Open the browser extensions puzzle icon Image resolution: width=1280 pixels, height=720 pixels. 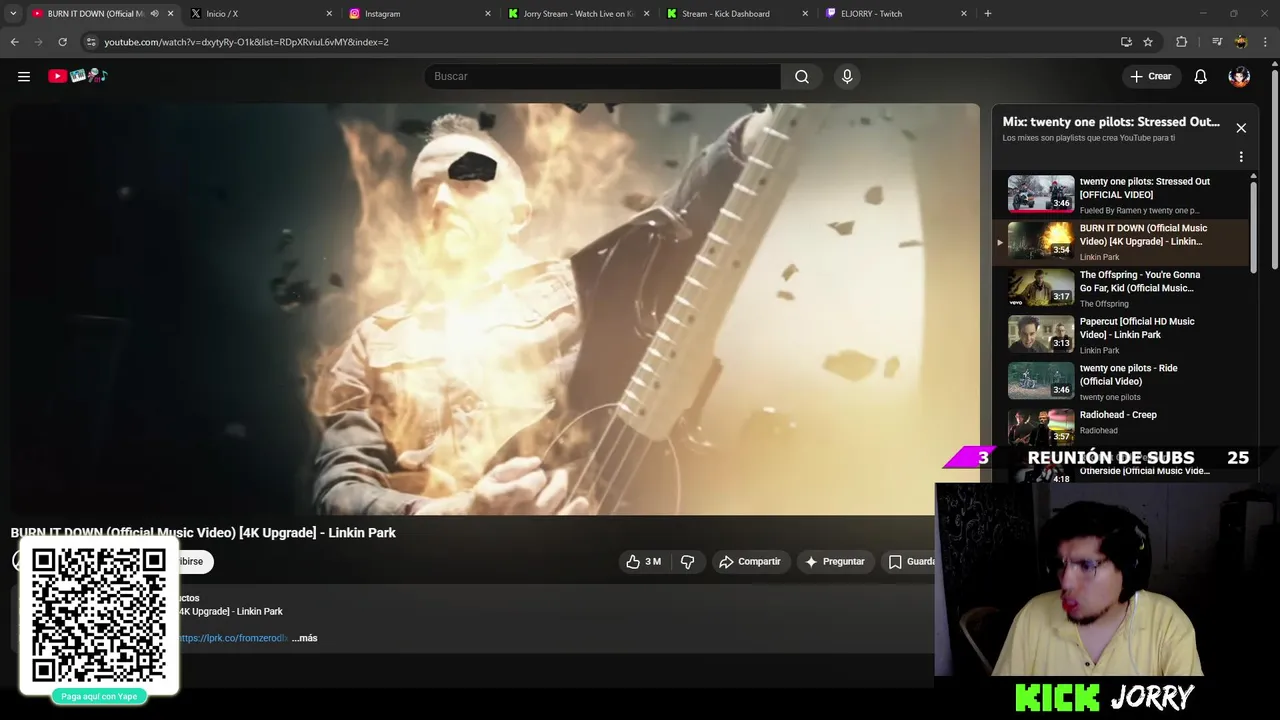pyautogui.click(x=1181, y=42)
